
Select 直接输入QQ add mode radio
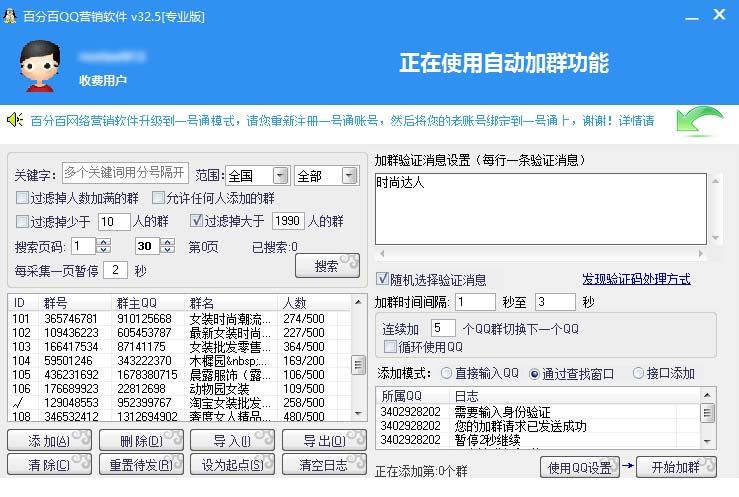pos(446,373)
